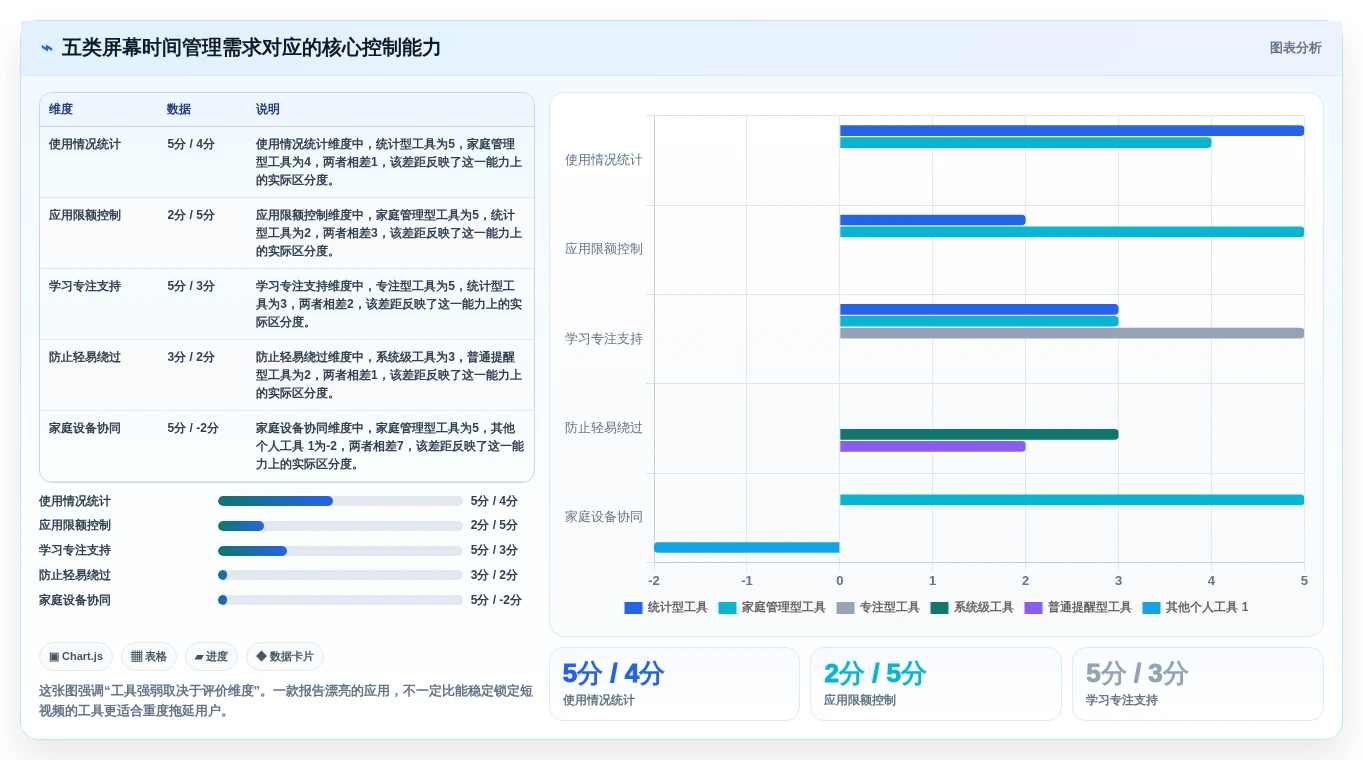Image resolution: width=1363 pixels, height=760 pixels.
Task: Select the 数据卡片 tag chip
Action: point(285,657)
